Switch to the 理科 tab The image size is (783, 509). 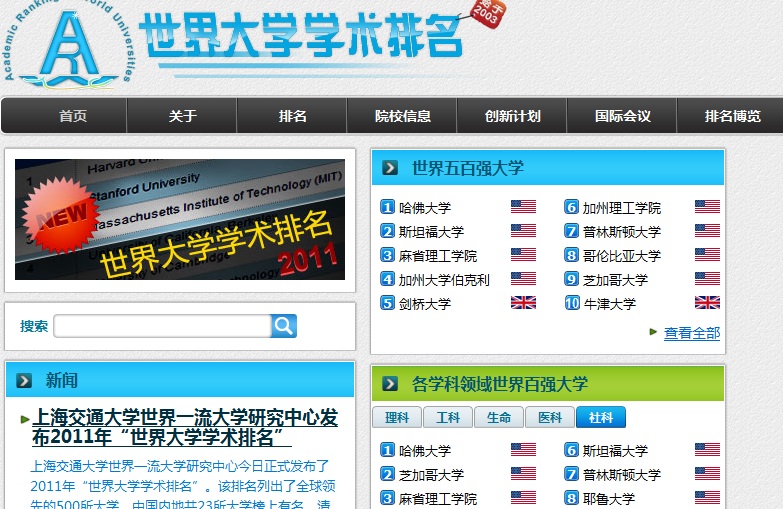(x=397, y=418)
